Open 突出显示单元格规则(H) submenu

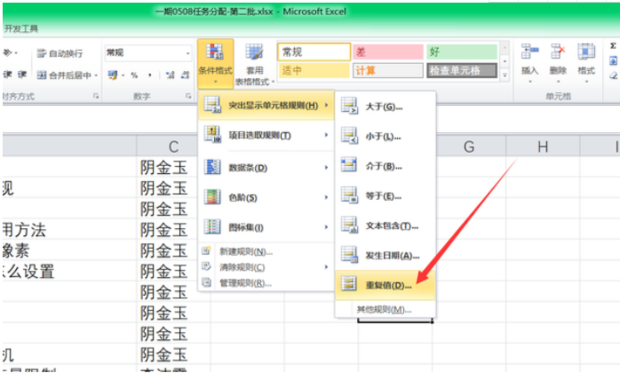tap(266, 105)
